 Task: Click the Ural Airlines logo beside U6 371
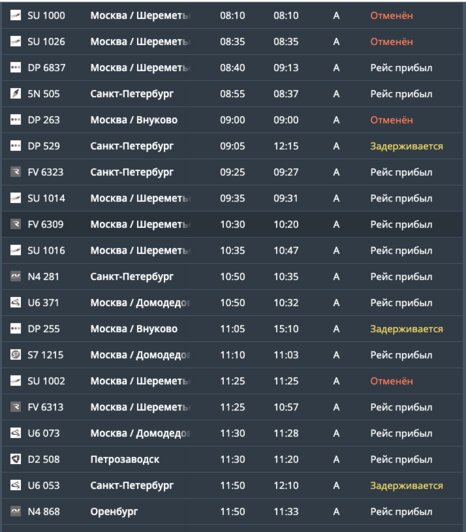[15, 302]
